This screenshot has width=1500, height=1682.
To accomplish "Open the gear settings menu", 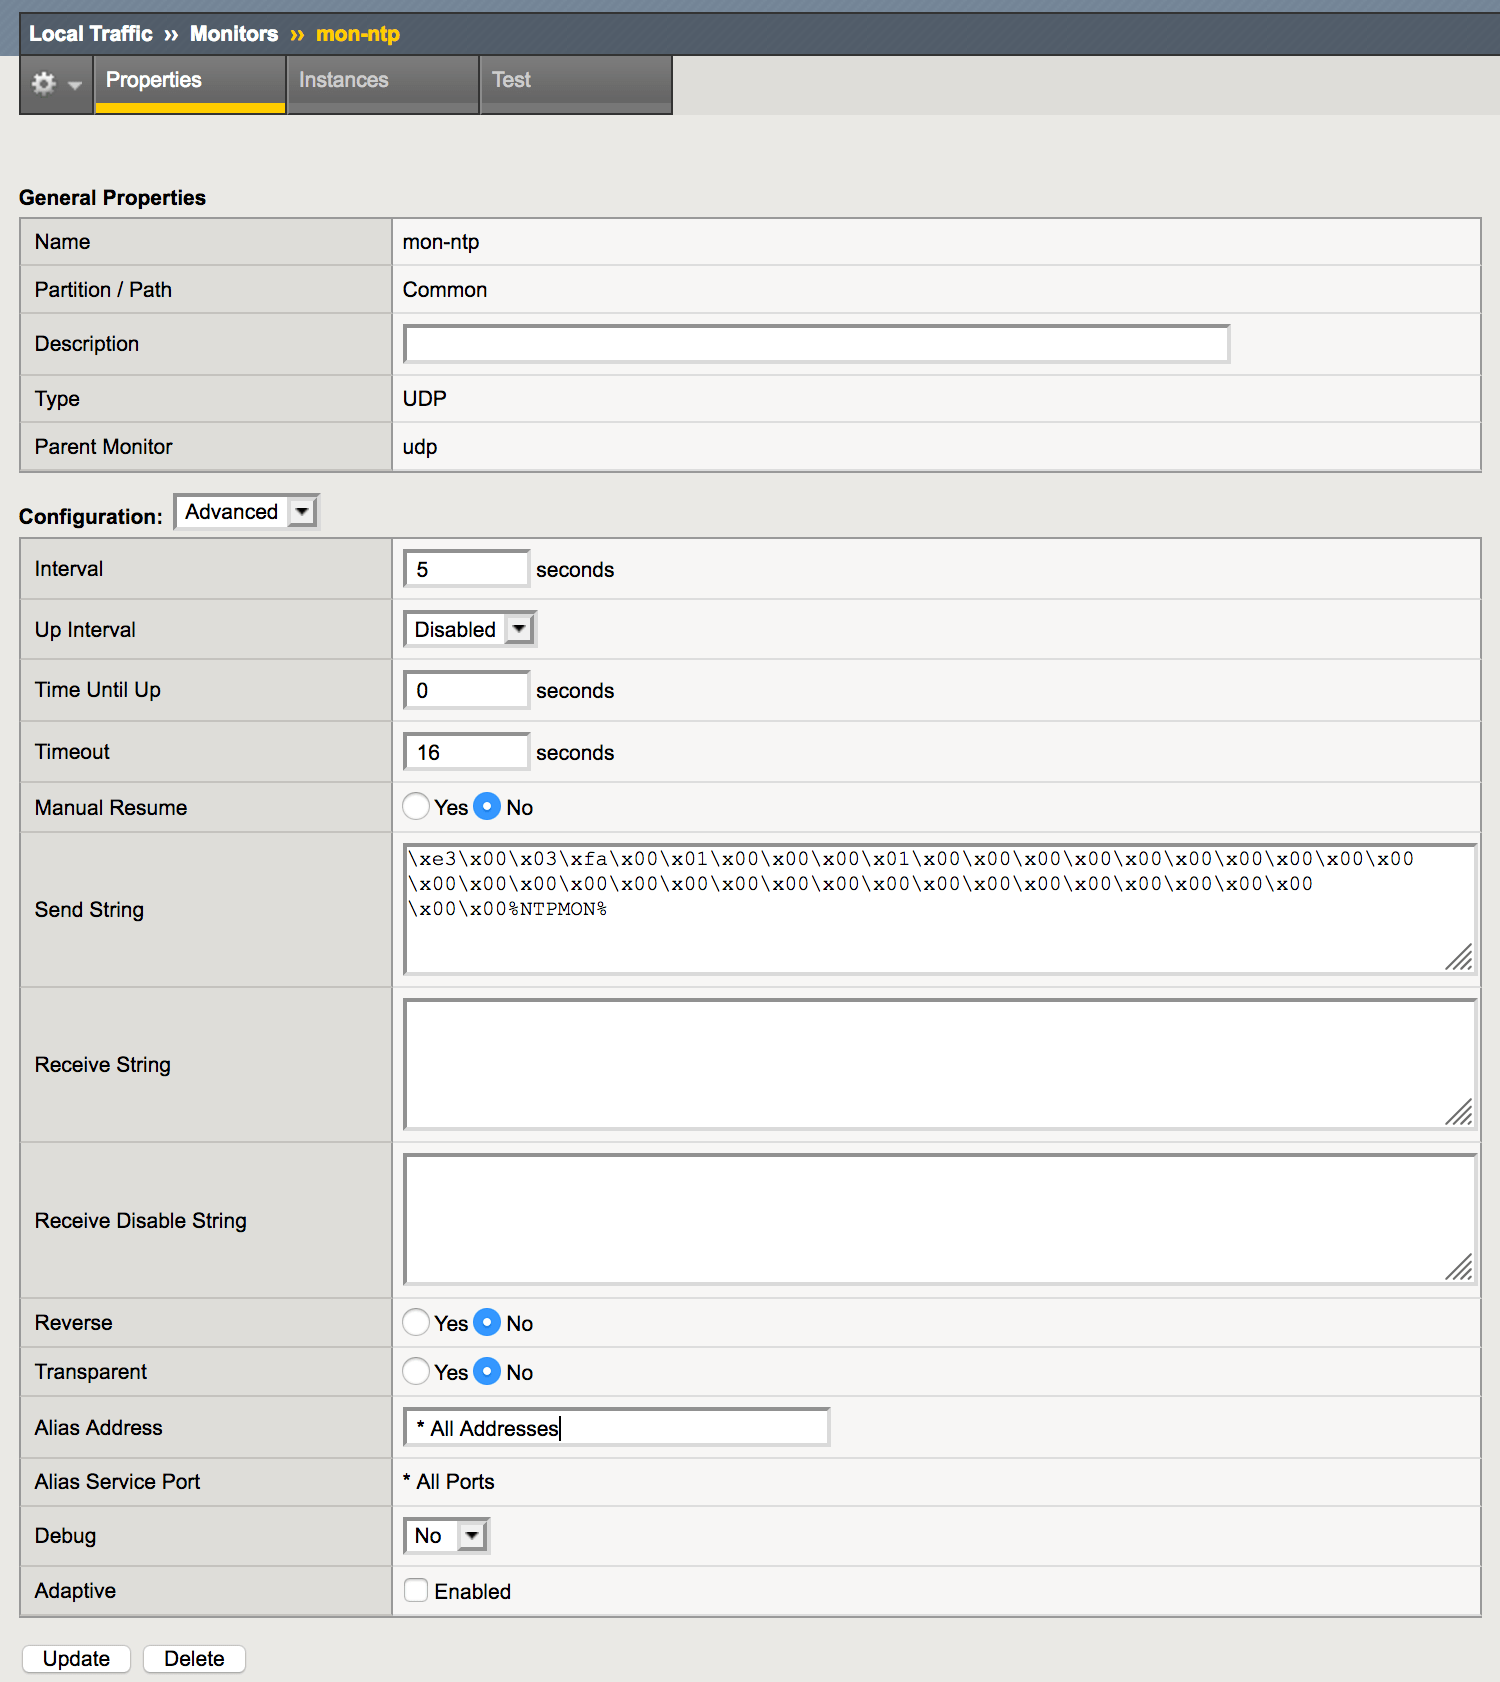I will (56, 84).
